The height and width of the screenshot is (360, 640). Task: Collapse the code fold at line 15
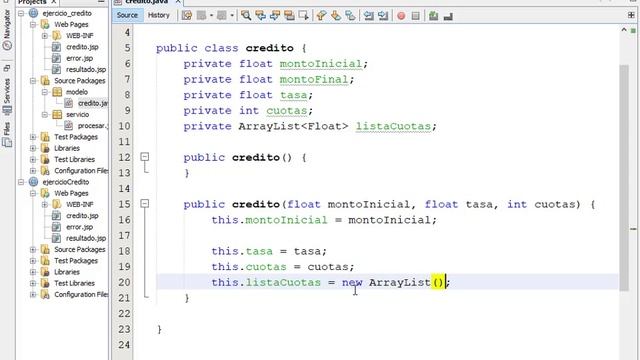pos(144,203)
